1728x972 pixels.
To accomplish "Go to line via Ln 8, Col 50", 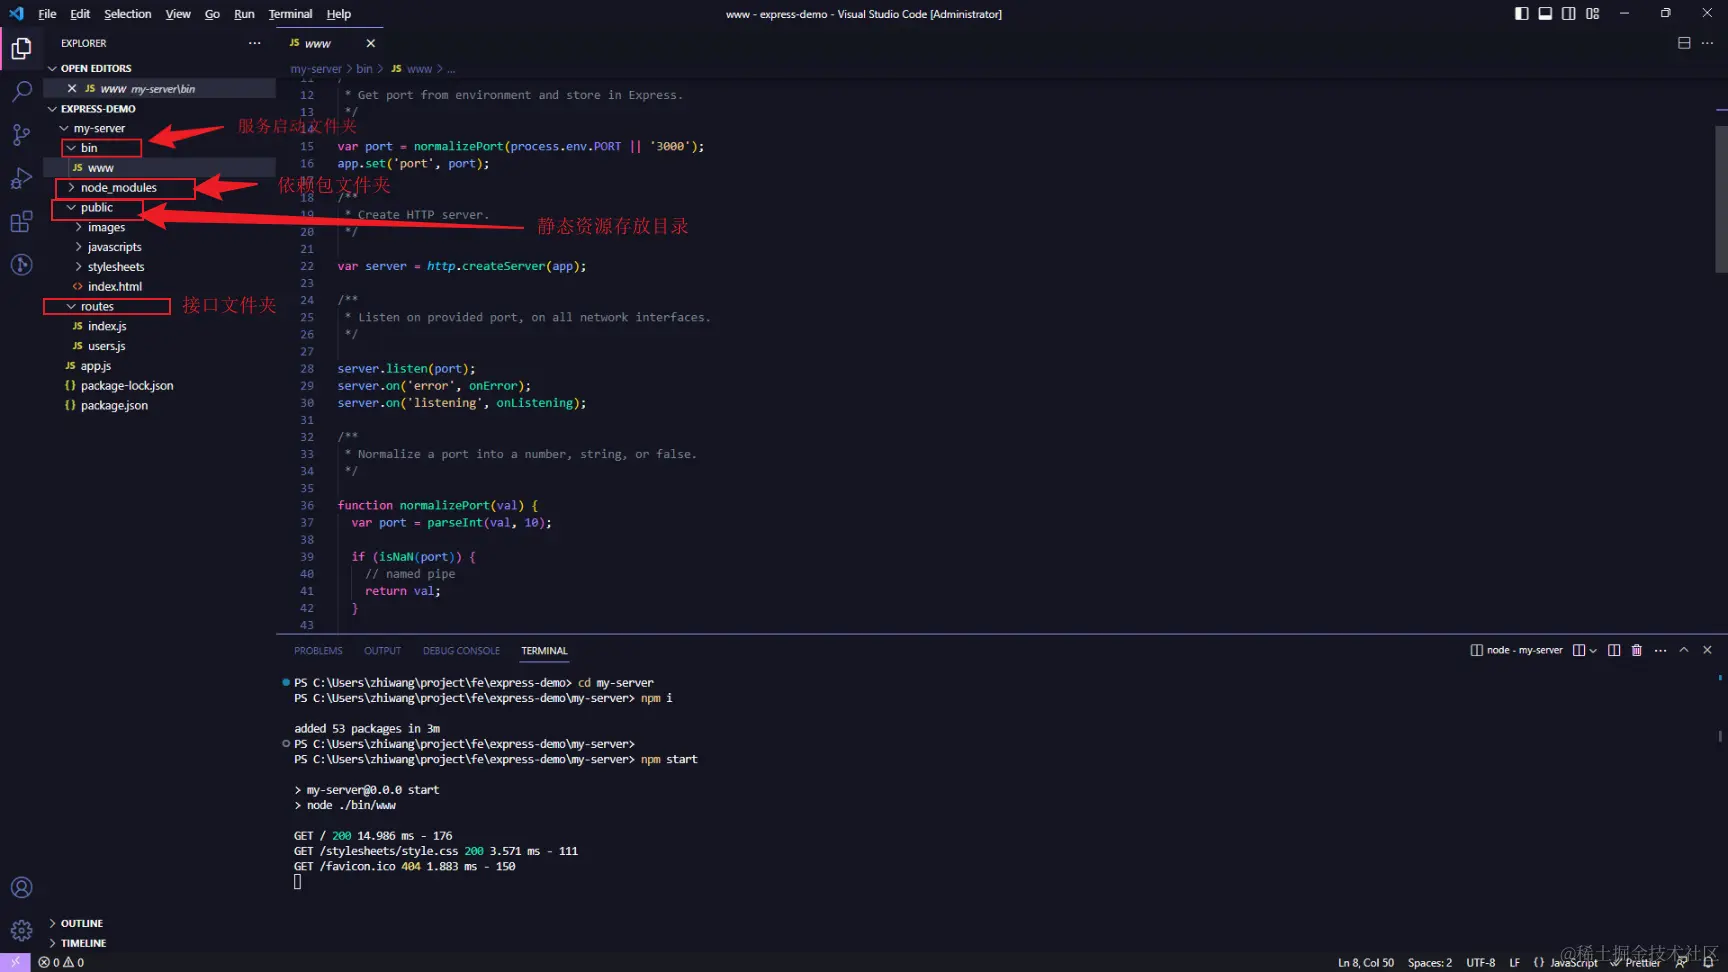I will (1366, 962).
